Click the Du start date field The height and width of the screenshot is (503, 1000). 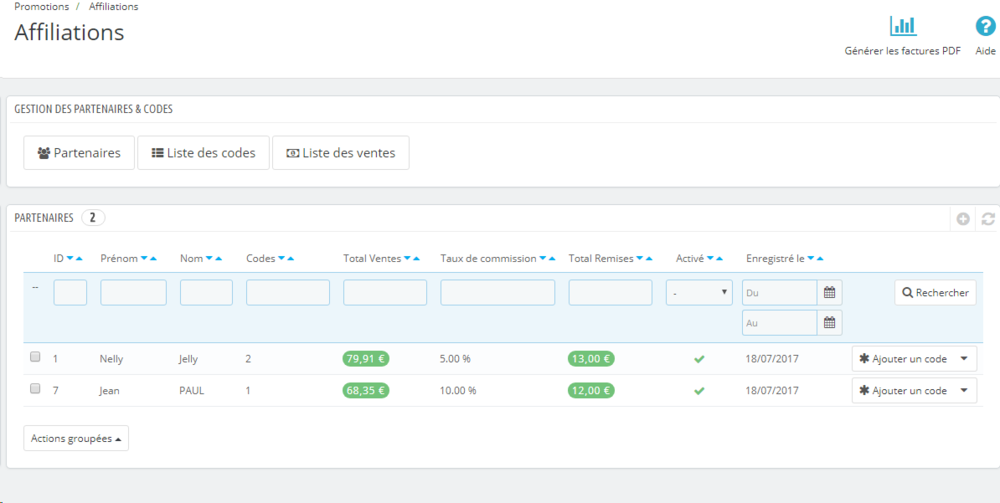click(780, 293)
